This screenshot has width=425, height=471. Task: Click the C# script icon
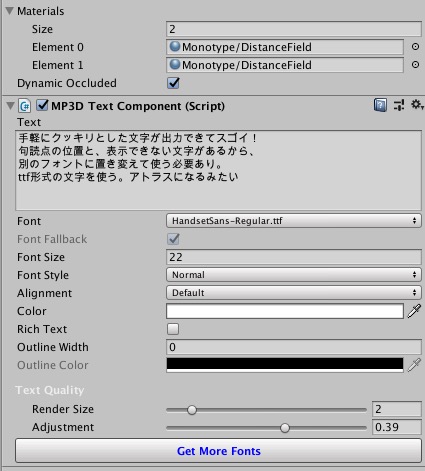[25, 106]
